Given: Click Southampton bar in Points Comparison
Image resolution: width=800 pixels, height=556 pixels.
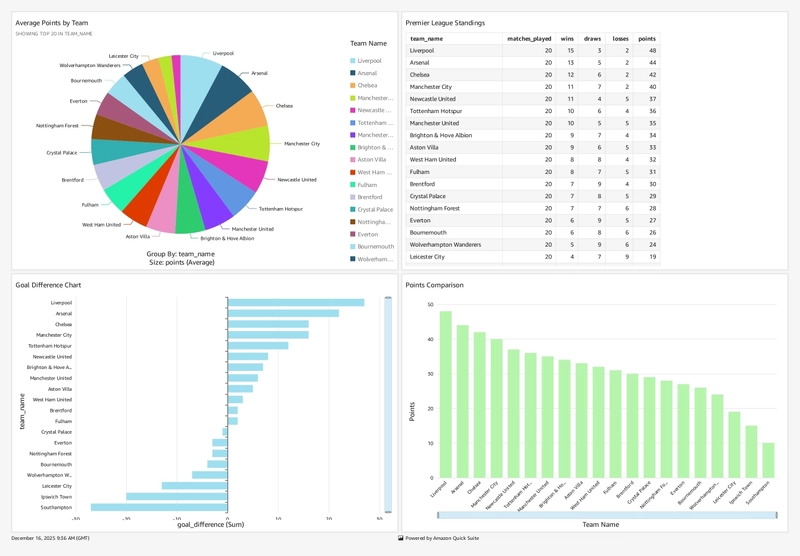Looking at the screenshot, I should pos(768,461).
